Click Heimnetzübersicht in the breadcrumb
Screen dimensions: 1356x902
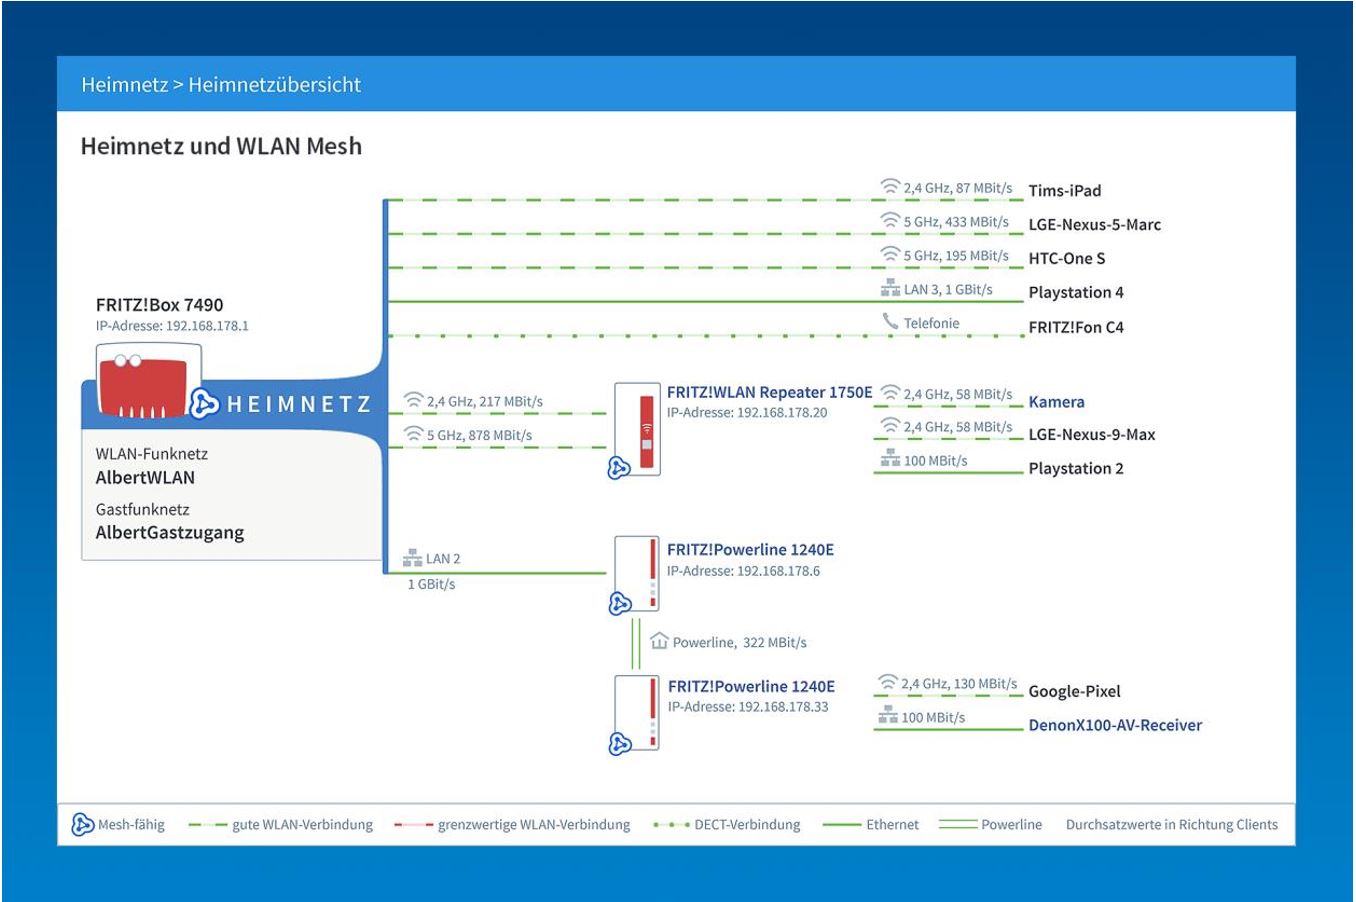coord(275,85)
